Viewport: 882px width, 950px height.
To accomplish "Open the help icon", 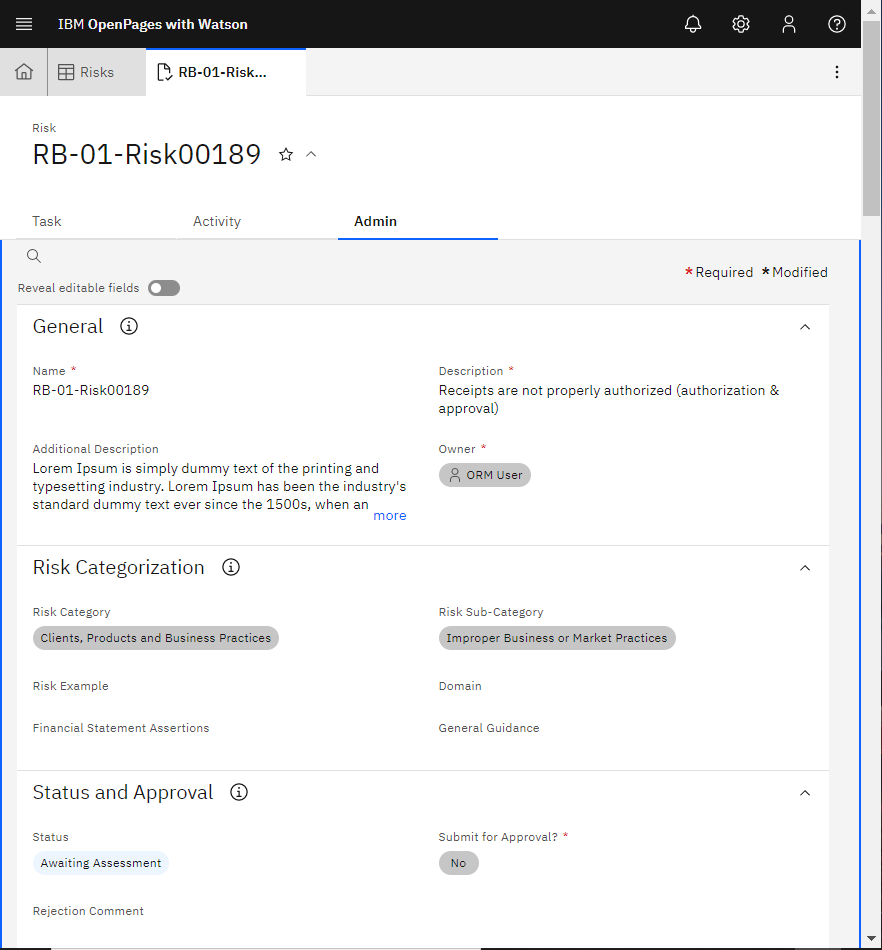I will (837, 23).
